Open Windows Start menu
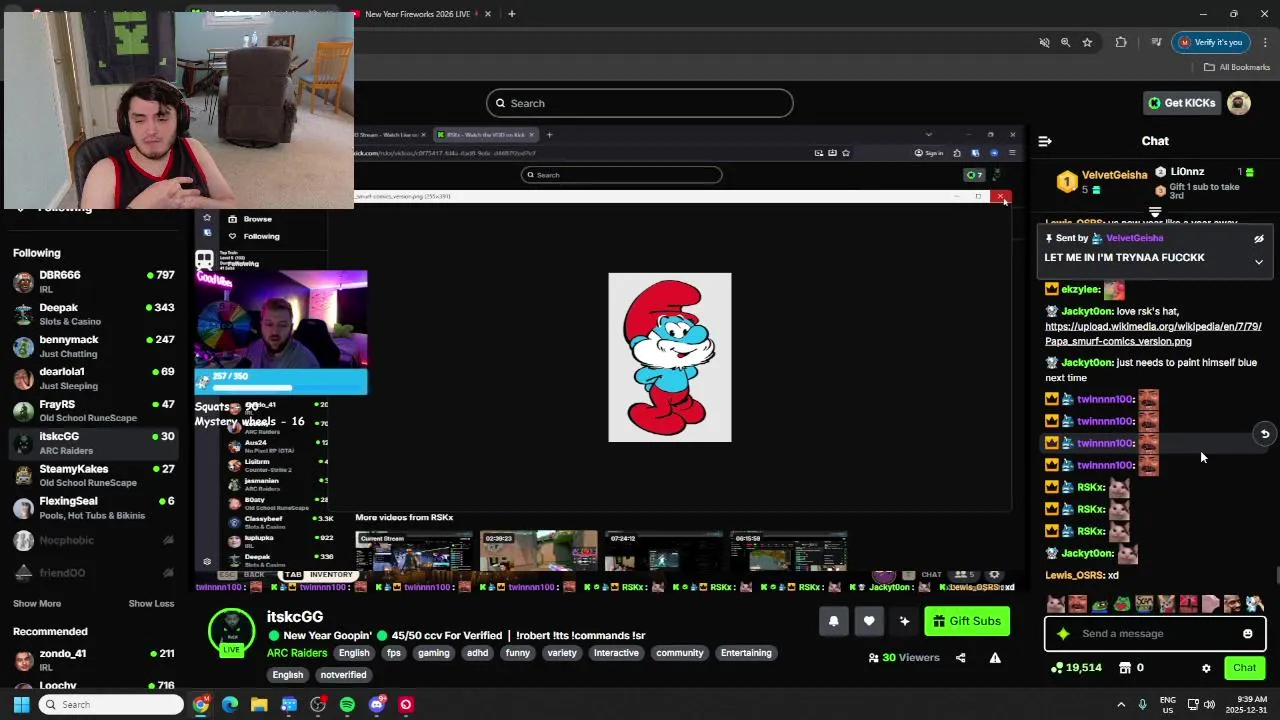Image resolution: width=1280 pixels, height=720 pixels. [21, 705]
